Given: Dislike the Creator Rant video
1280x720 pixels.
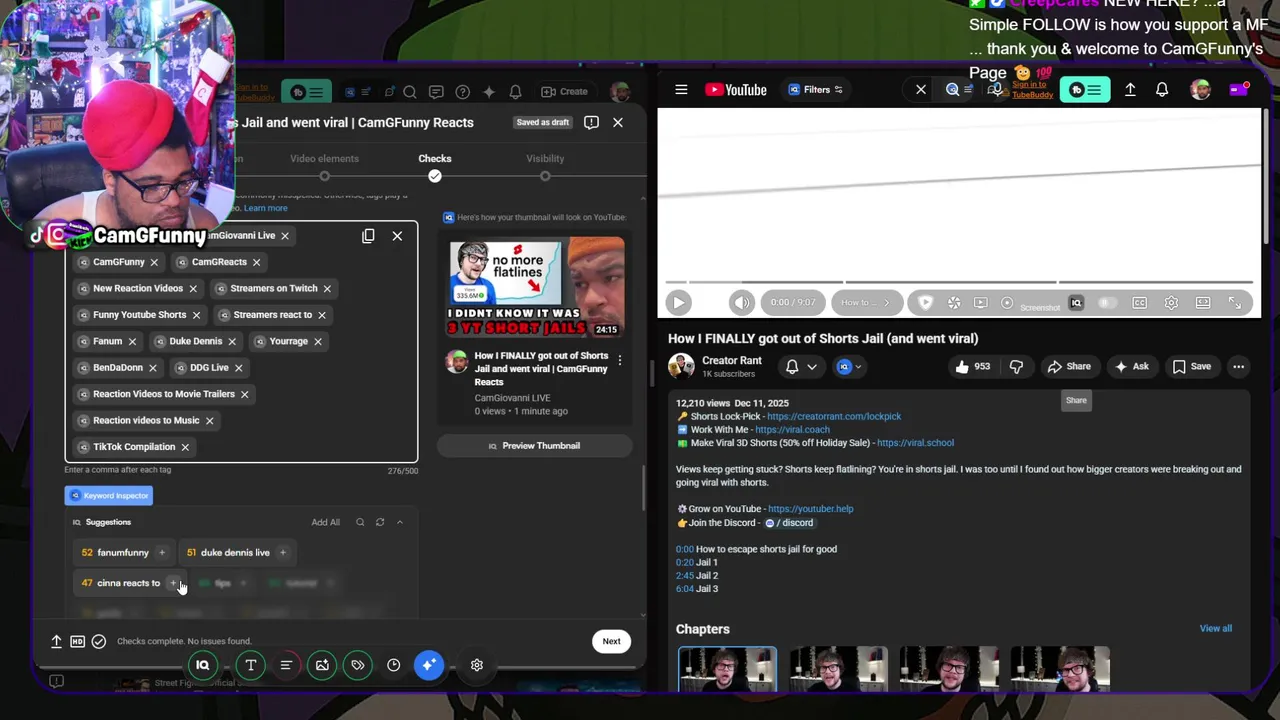Looking at the screenshot, I should click(x=1016, y=367).
